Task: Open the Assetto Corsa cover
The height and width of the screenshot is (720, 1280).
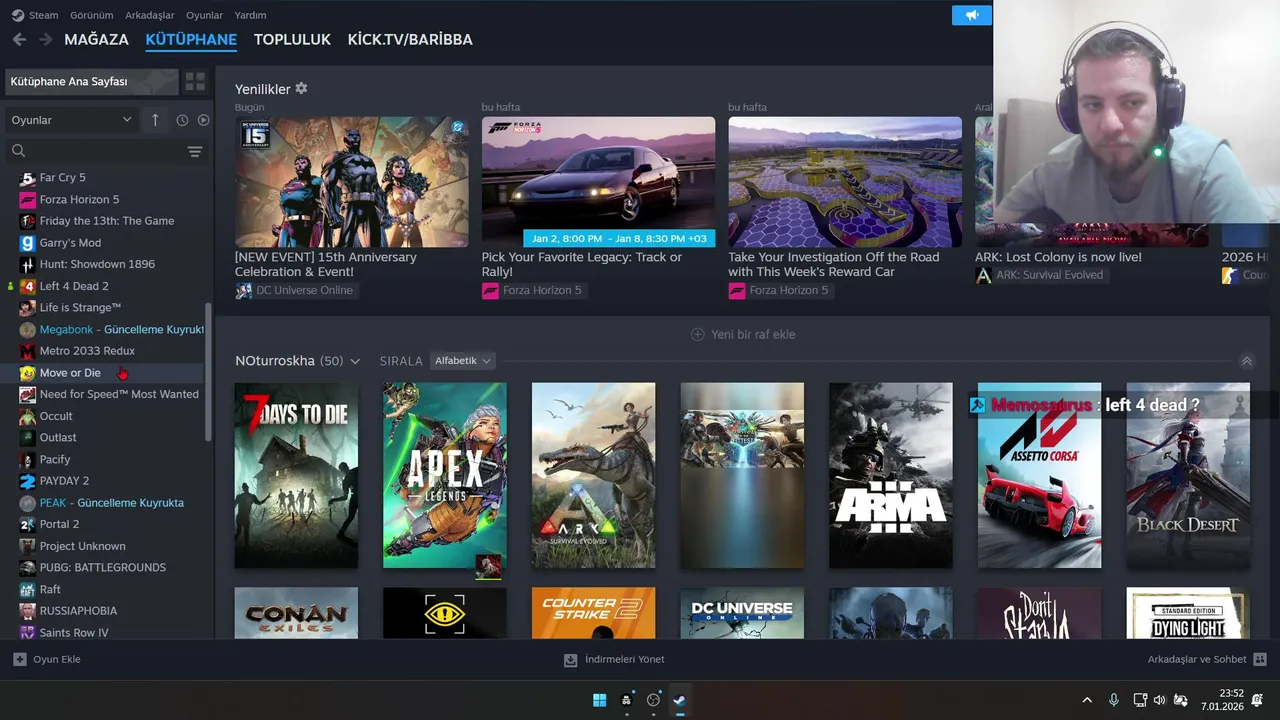Action: (1039, 475)
